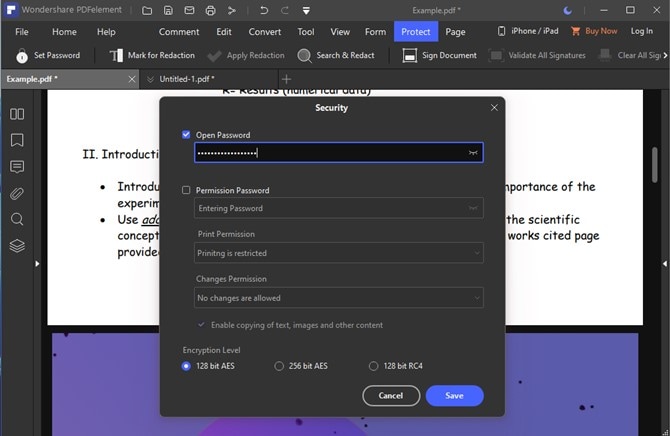Click the Open Password input field
Viewport: 670px width, 436px height.
pyautogui.click(x=339, y=153)
